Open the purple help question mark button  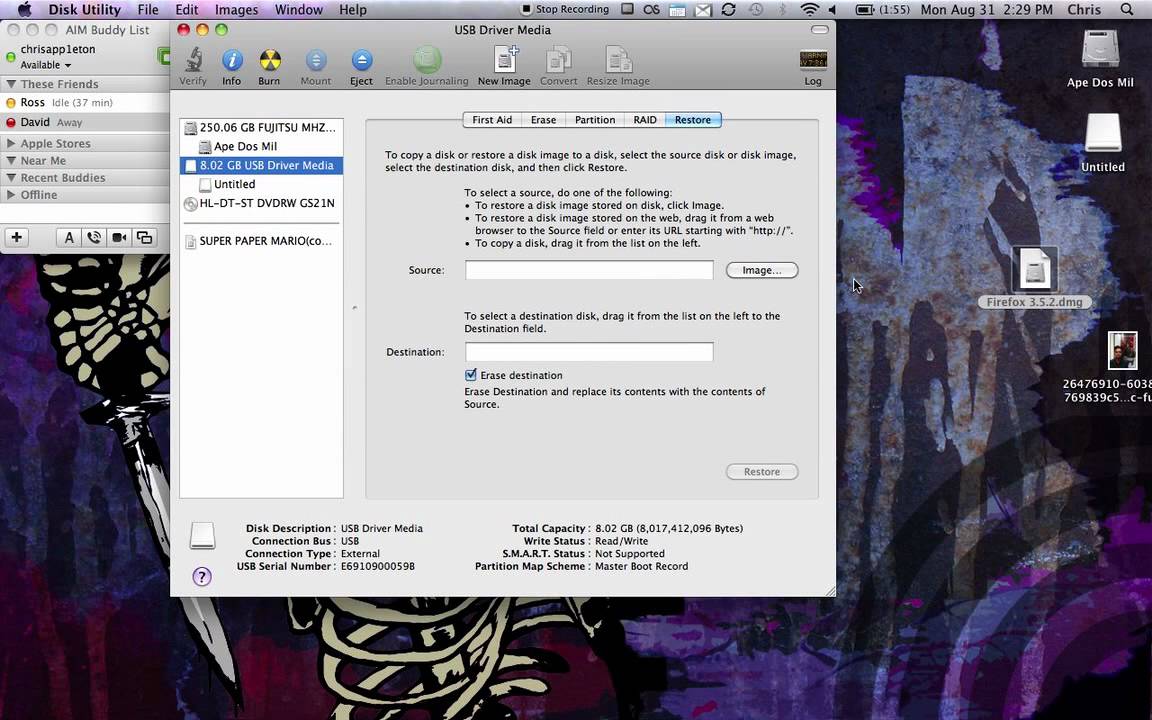(x=201, y=577)
